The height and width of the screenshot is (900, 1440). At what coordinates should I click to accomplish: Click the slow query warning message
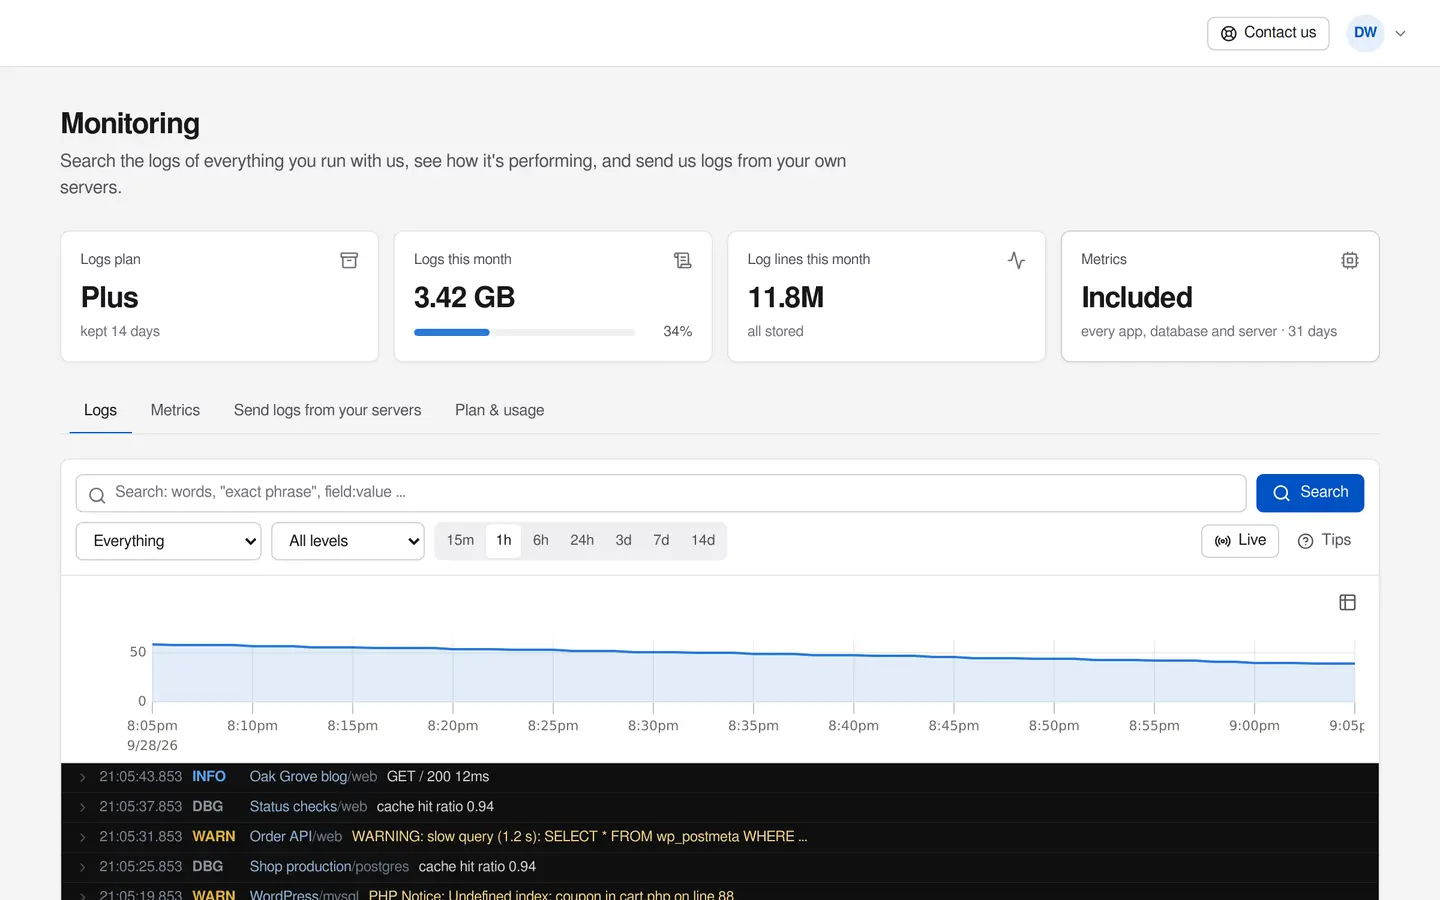click(580, 837)
